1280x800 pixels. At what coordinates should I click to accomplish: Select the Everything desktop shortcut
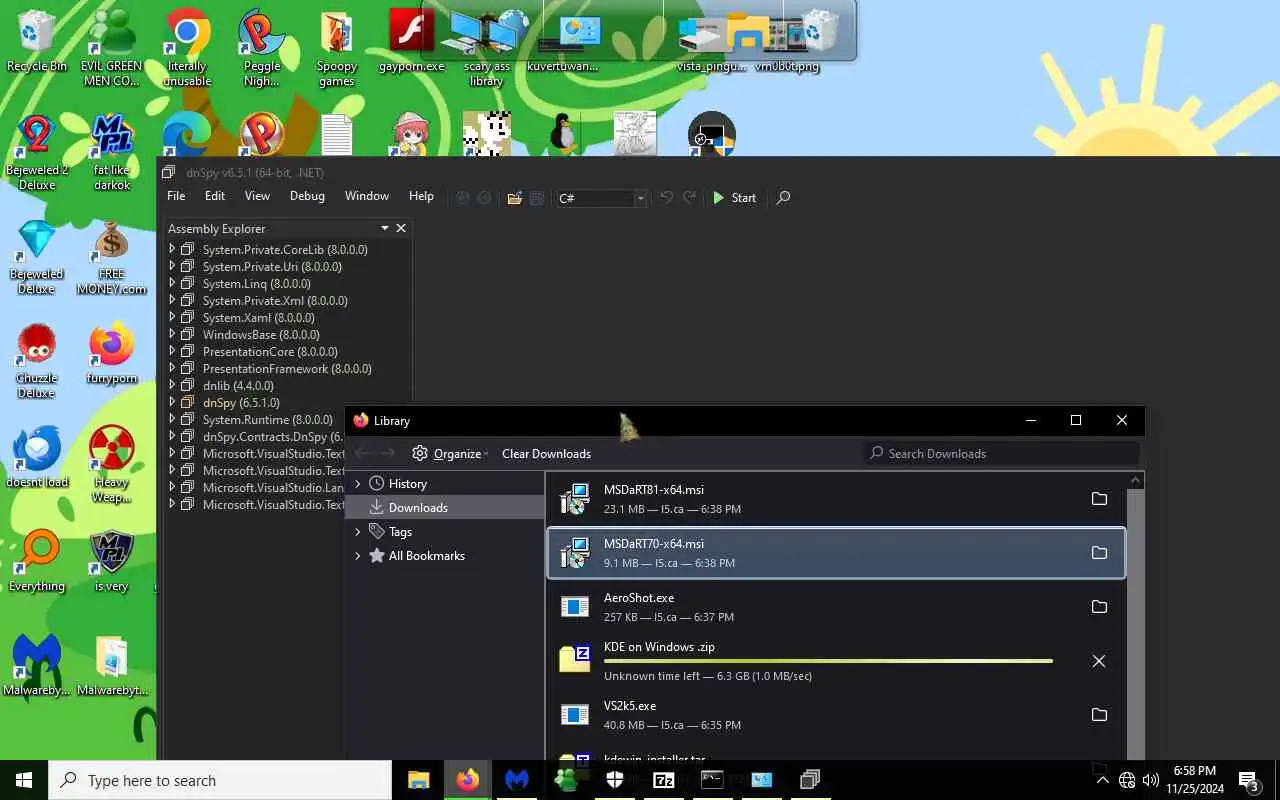click(37, 562)
